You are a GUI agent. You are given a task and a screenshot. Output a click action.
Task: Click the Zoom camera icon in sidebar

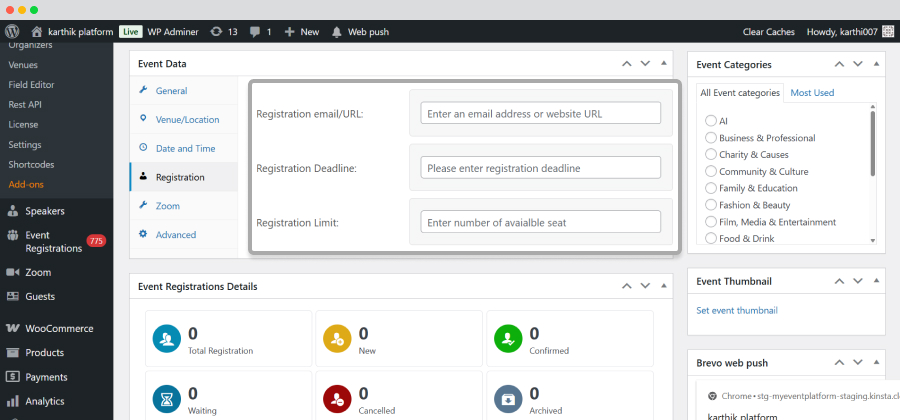coord(13,272)
